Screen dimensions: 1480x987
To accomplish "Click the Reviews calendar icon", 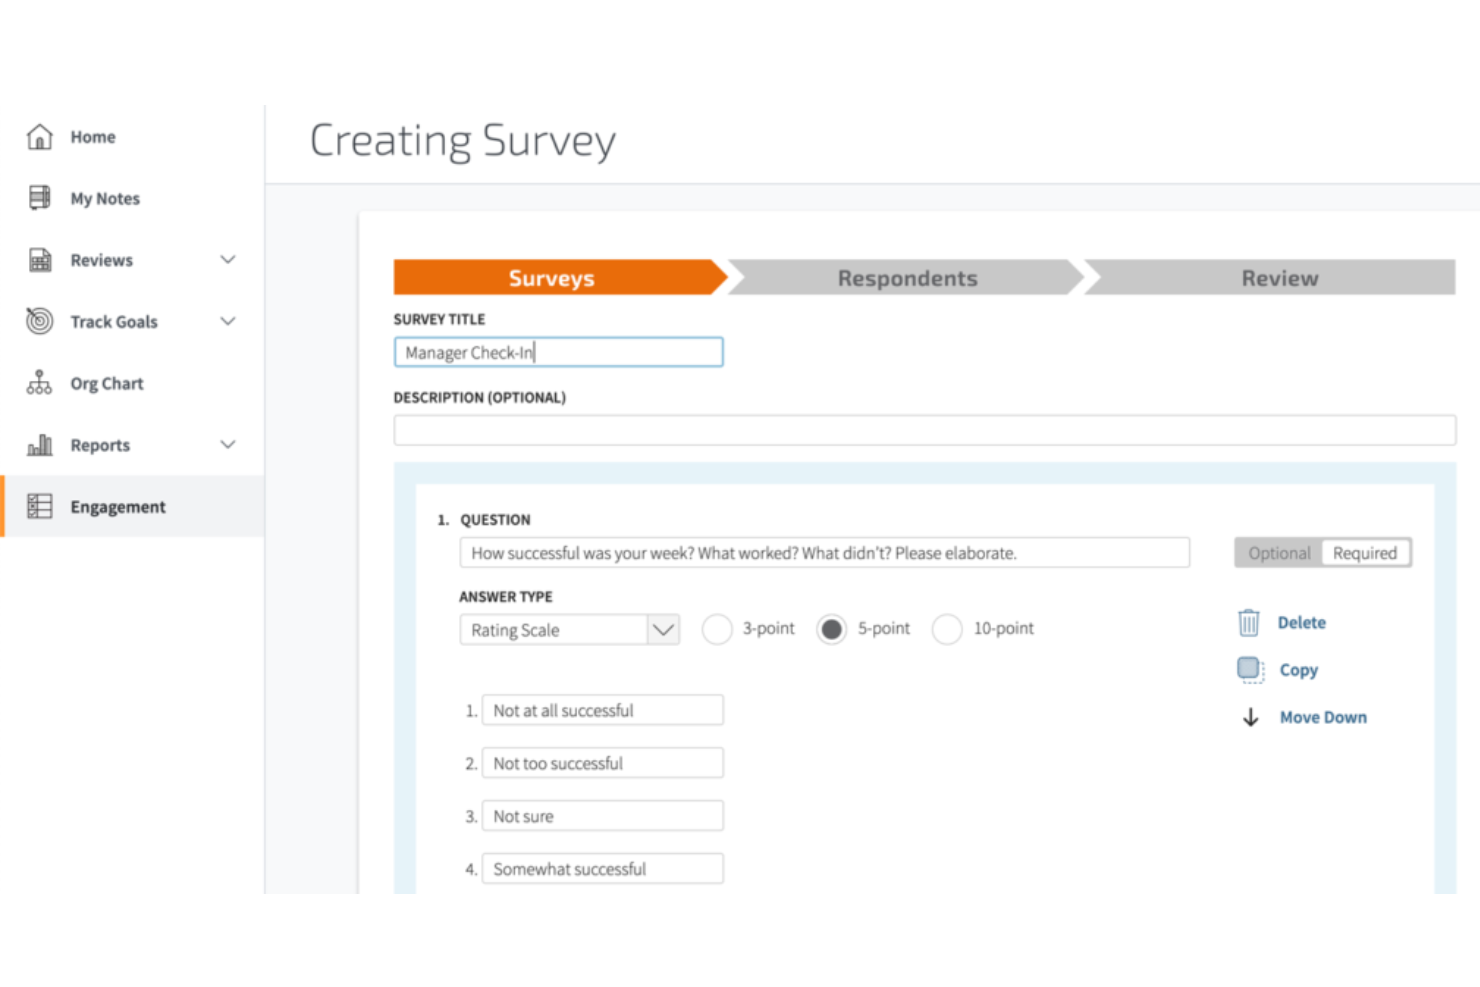I will tap(39, 260).
